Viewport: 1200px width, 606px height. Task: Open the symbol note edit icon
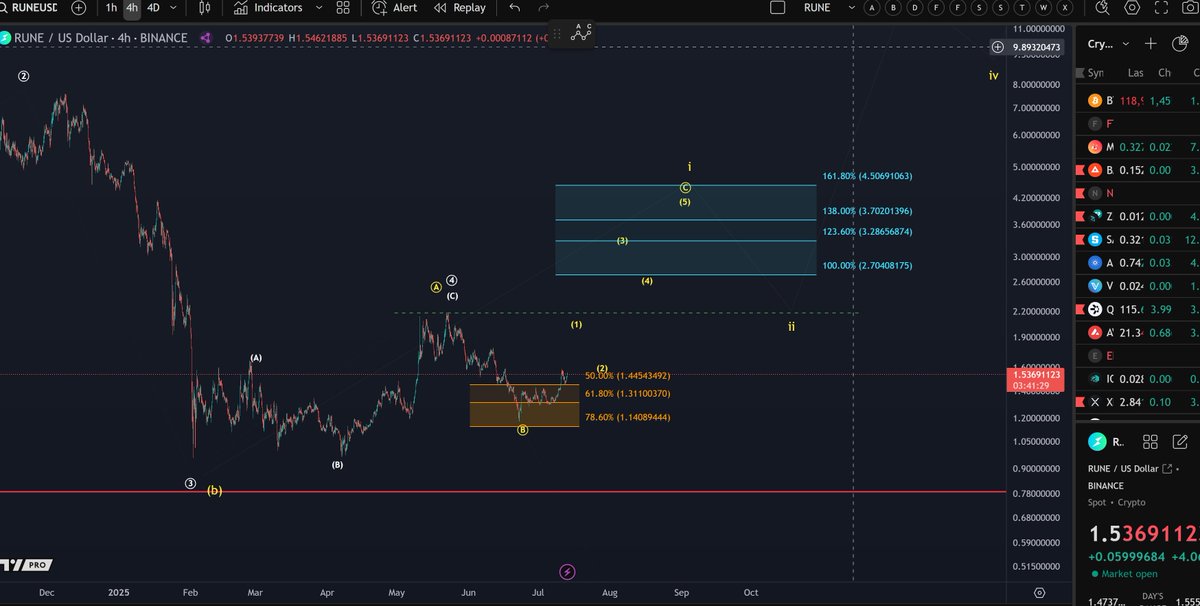tap(1180, 441)
